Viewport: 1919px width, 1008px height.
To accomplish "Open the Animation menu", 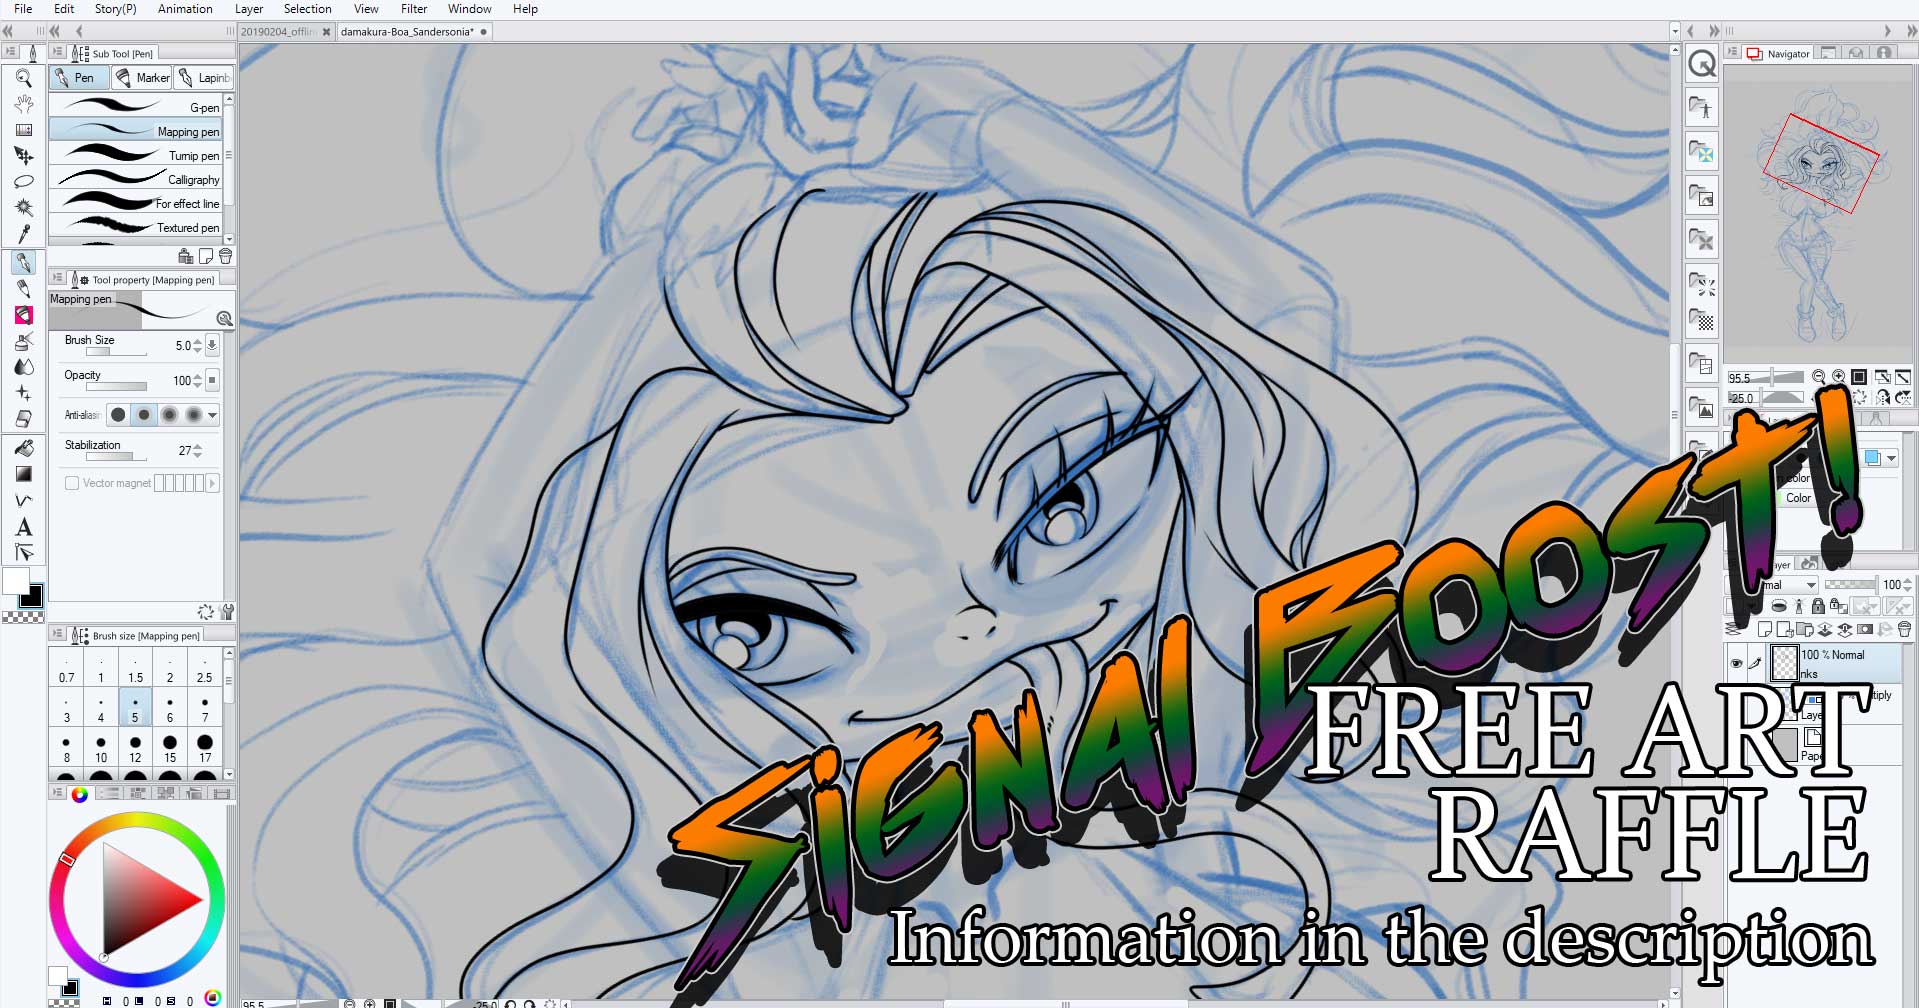I will click(185, 9).
